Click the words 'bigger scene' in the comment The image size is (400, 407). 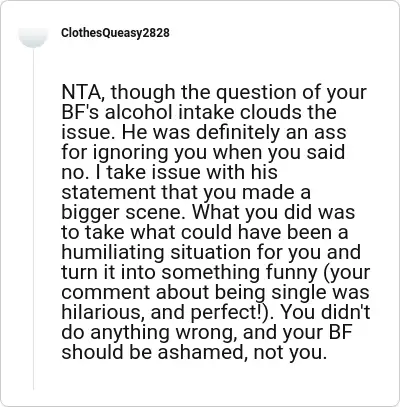click(122, 212)
